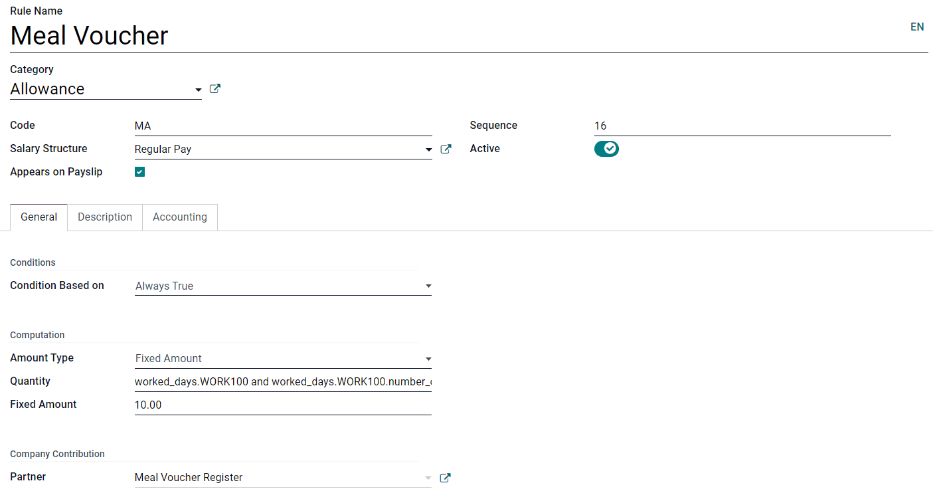Open Meal Voucher Register partner external link
Viewport: 933px width, 495px height.
coord(446,478)
